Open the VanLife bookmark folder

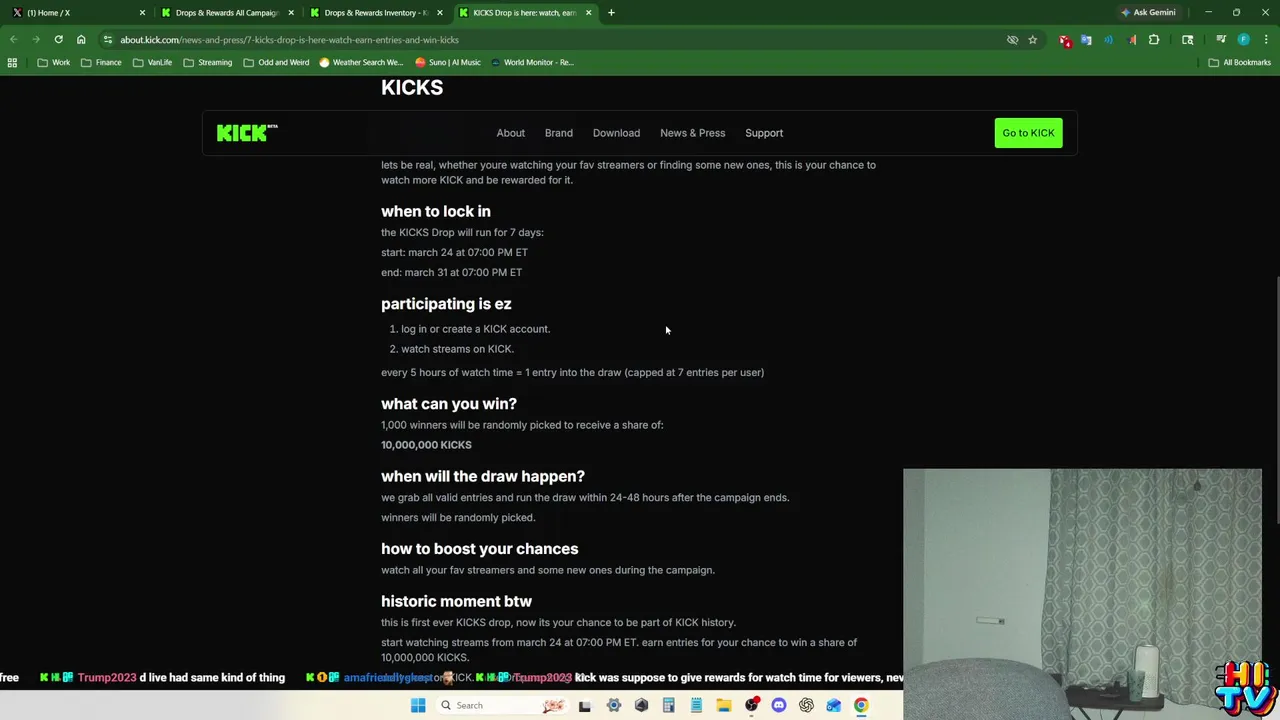(x=152, y=62)
